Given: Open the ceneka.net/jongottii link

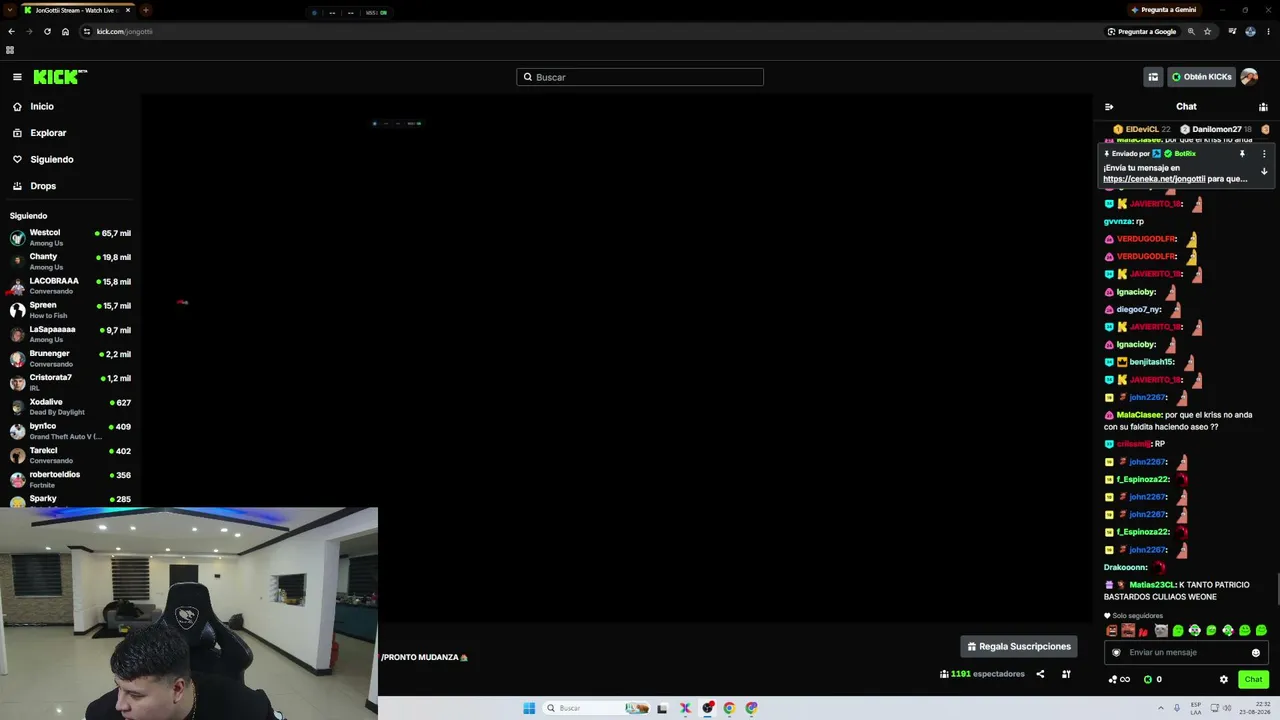Looking at the screenshot, I should [x=1154, y=179].
